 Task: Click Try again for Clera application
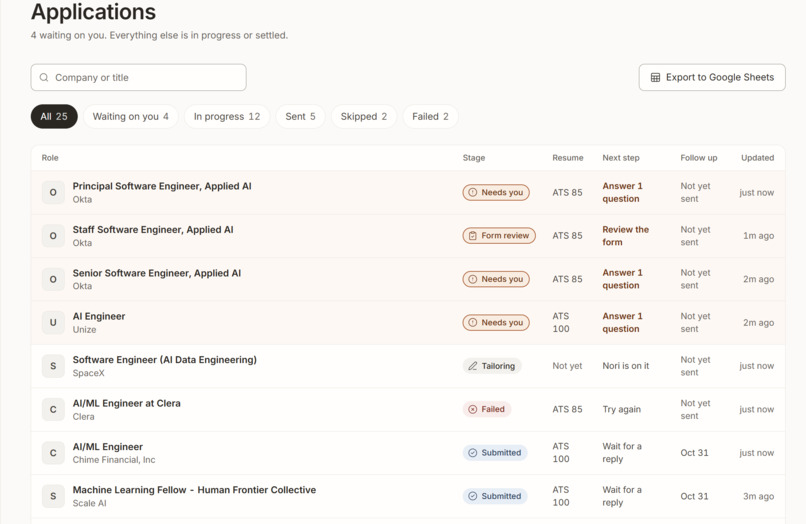tap(621, 409)
